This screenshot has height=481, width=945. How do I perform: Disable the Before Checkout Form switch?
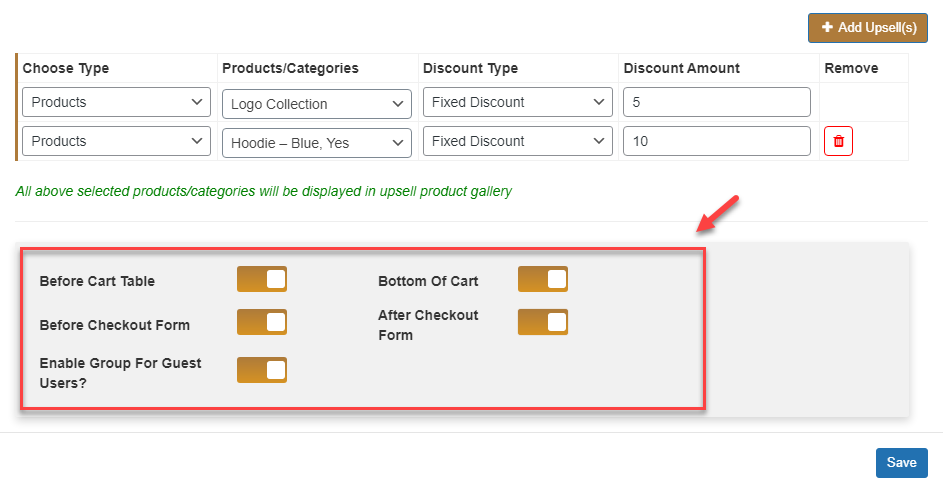(x=262, y=322)
